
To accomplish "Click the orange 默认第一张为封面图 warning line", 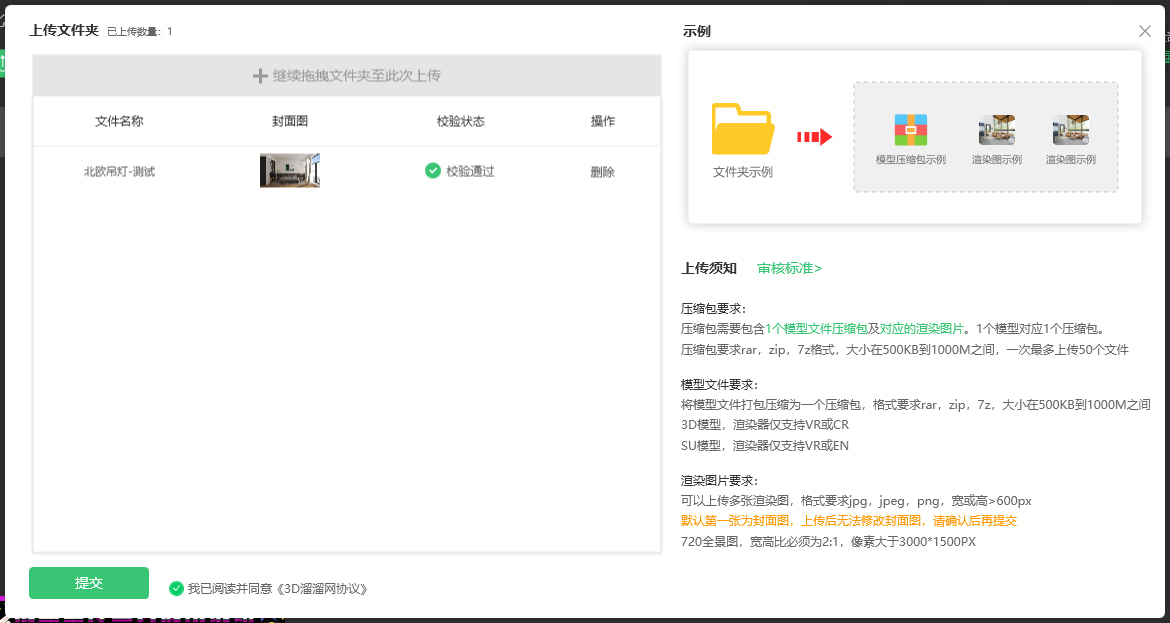I will coord(849,521).
